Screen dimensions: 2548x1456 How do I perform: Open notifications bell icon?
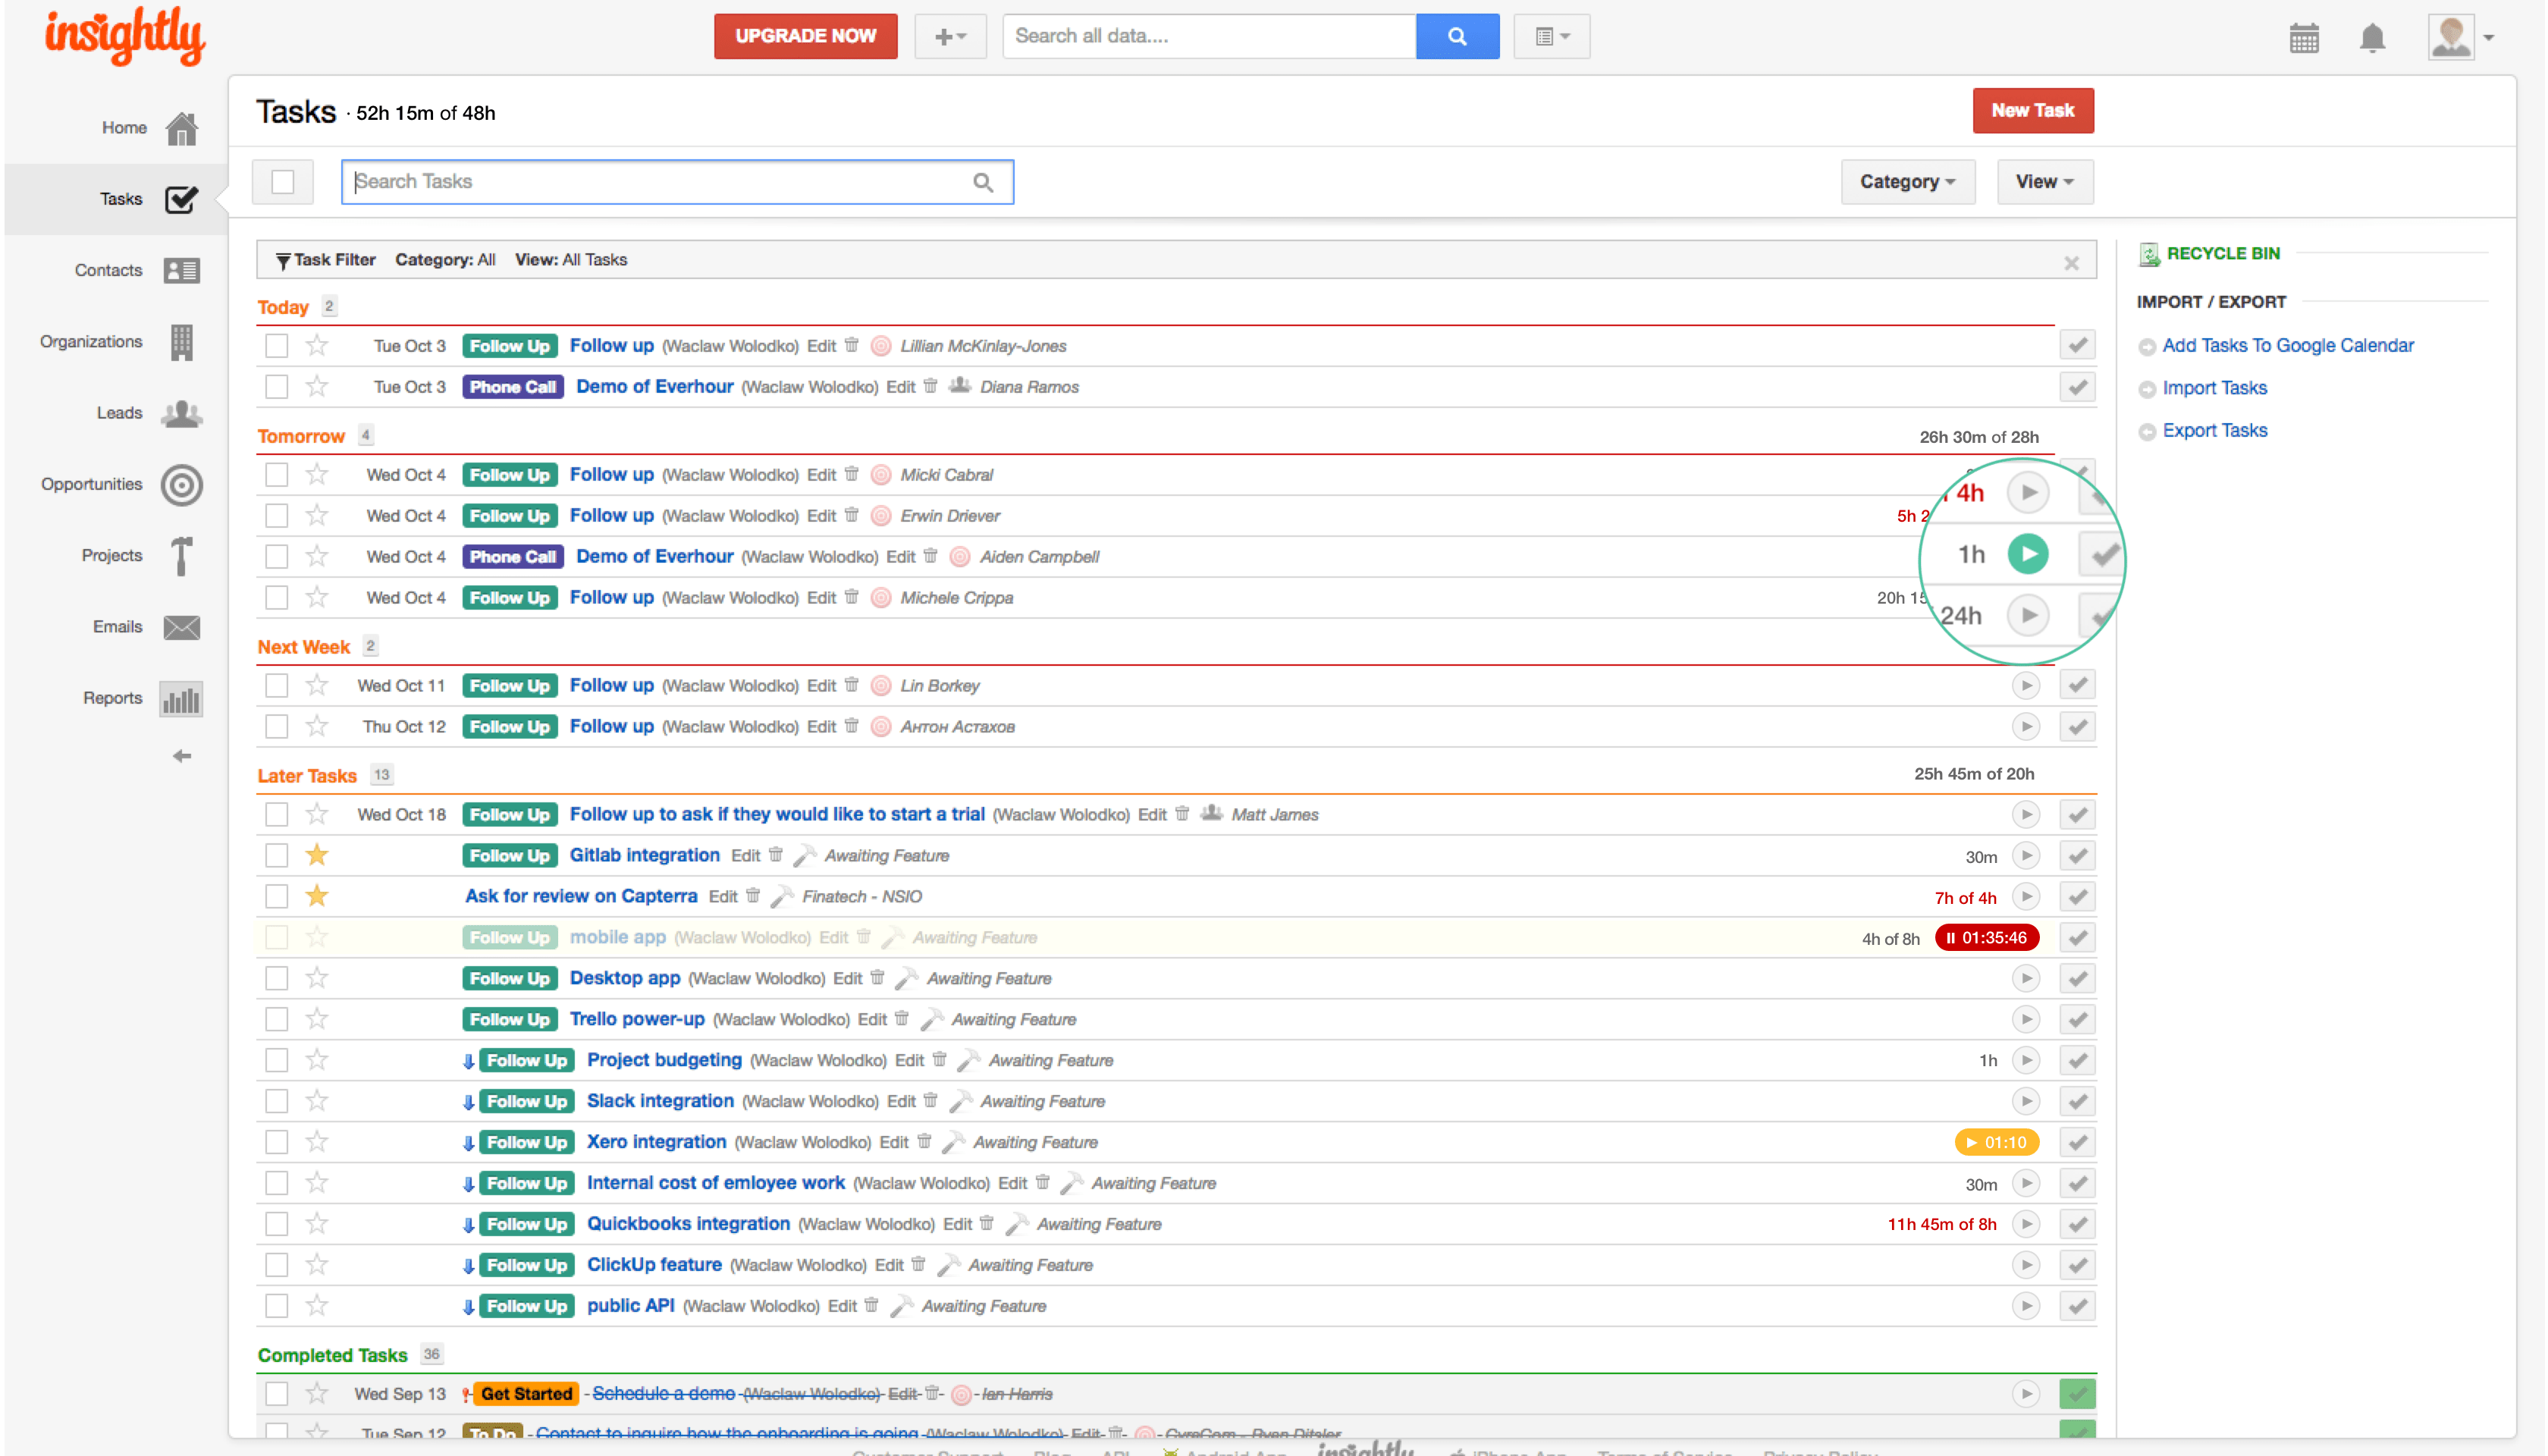point(2372,38)
